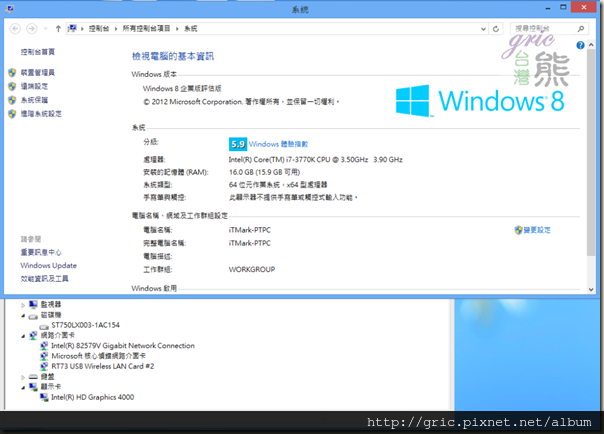Click icon beside RT73 USB Wireless LAN Card

click(x=44, y=366)
